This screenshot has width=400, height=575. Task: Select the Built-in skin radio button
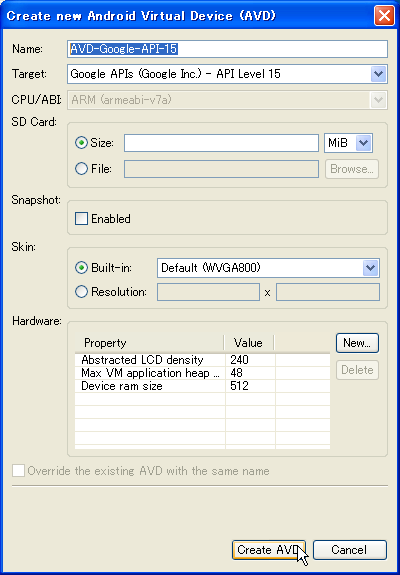[81, 268]
